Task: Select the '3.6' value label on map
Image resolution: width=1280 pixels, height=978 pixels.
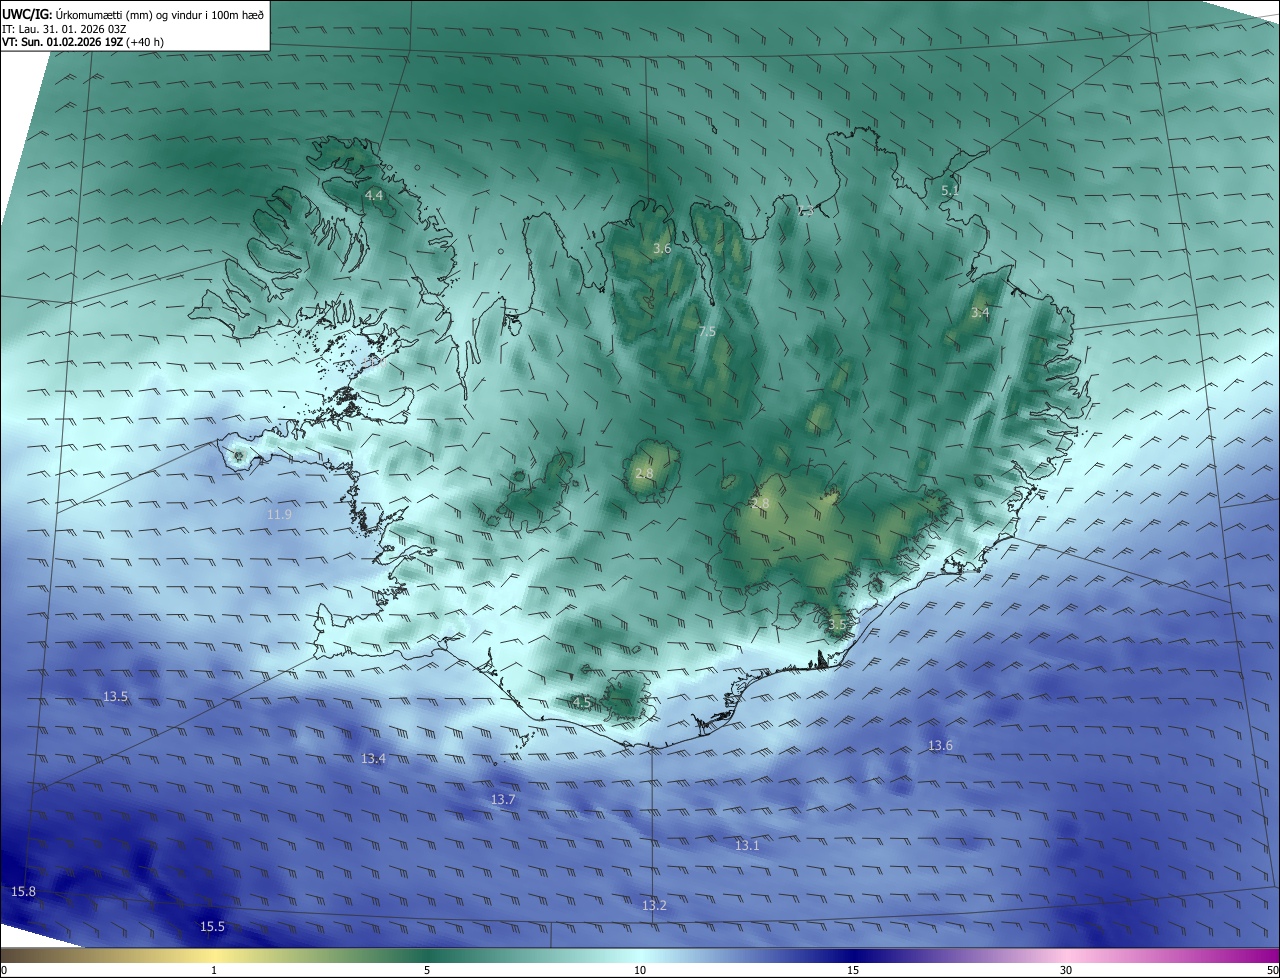Action: click(662, 249)
